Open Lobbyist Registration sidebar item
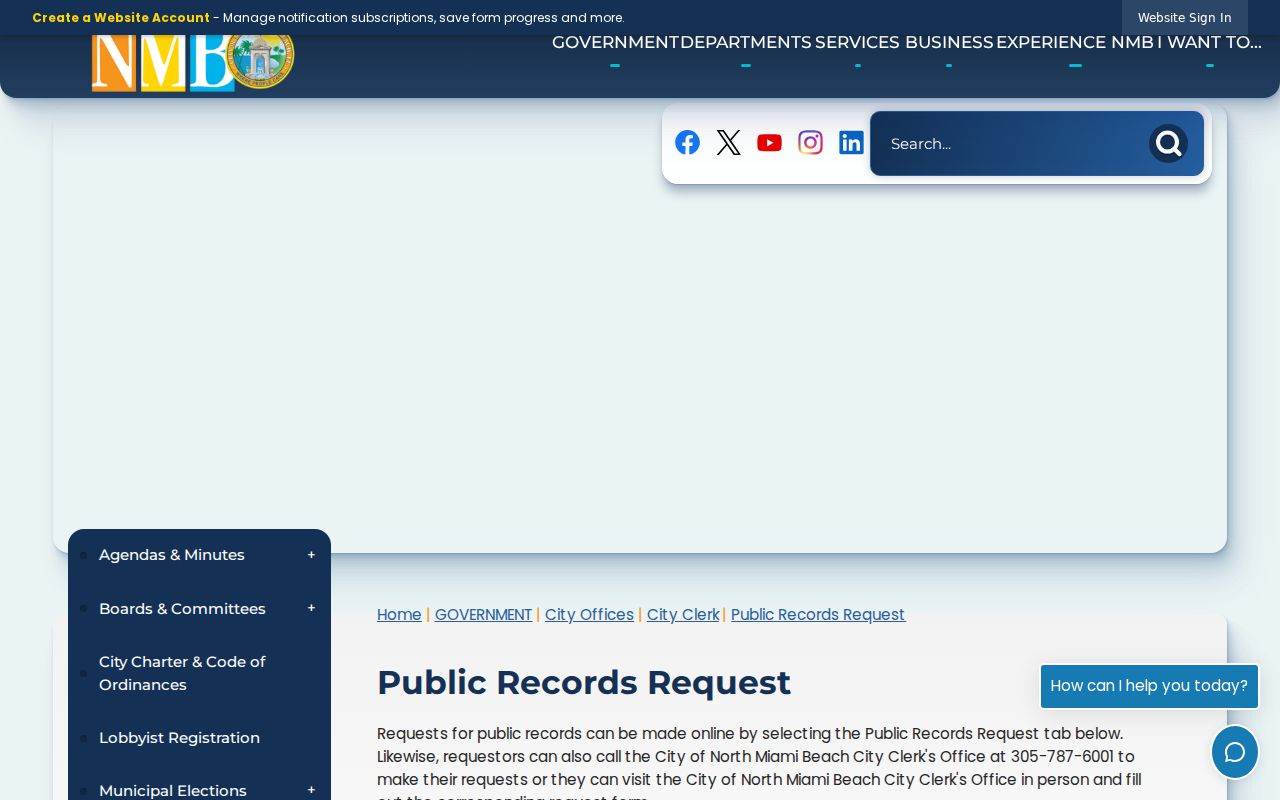 (x=179, y=738)
